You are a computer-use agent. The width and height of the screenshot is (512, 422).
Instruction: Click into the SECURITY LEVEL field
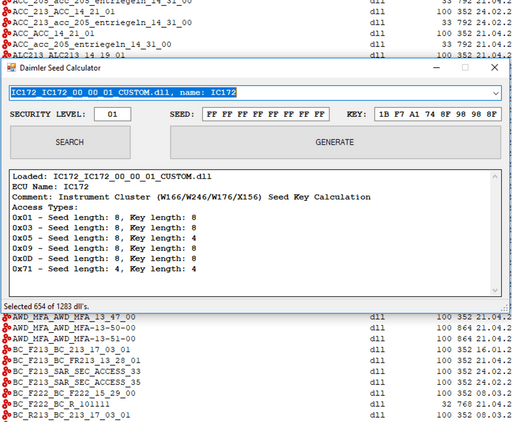(113, 114)
